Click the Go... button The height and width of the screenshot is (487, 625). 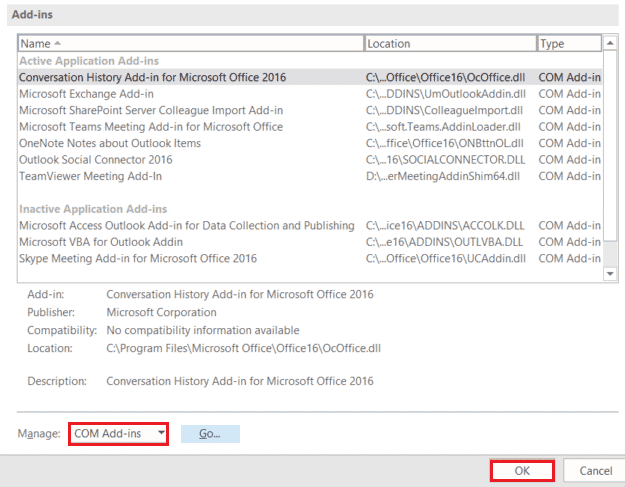tap(210, 434)
